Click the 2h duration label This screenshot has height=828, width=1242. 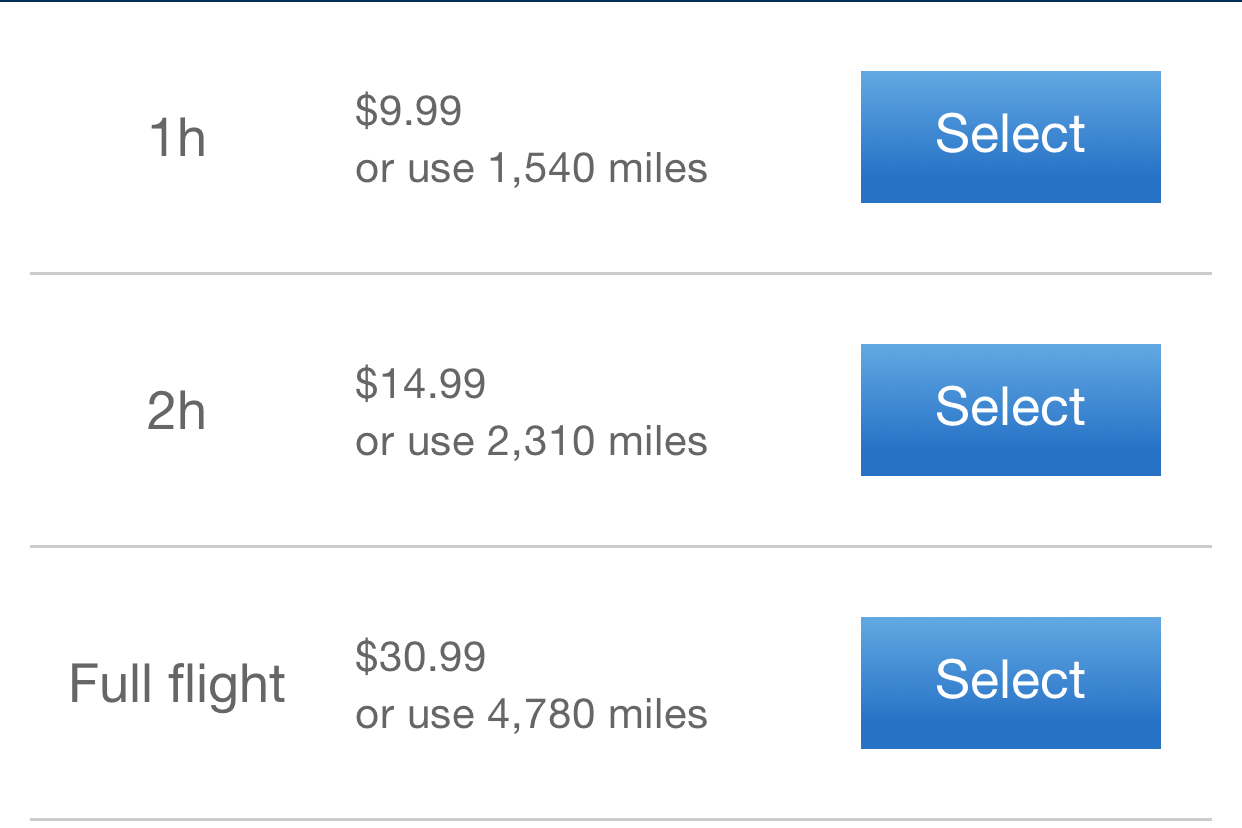(177, 411)
